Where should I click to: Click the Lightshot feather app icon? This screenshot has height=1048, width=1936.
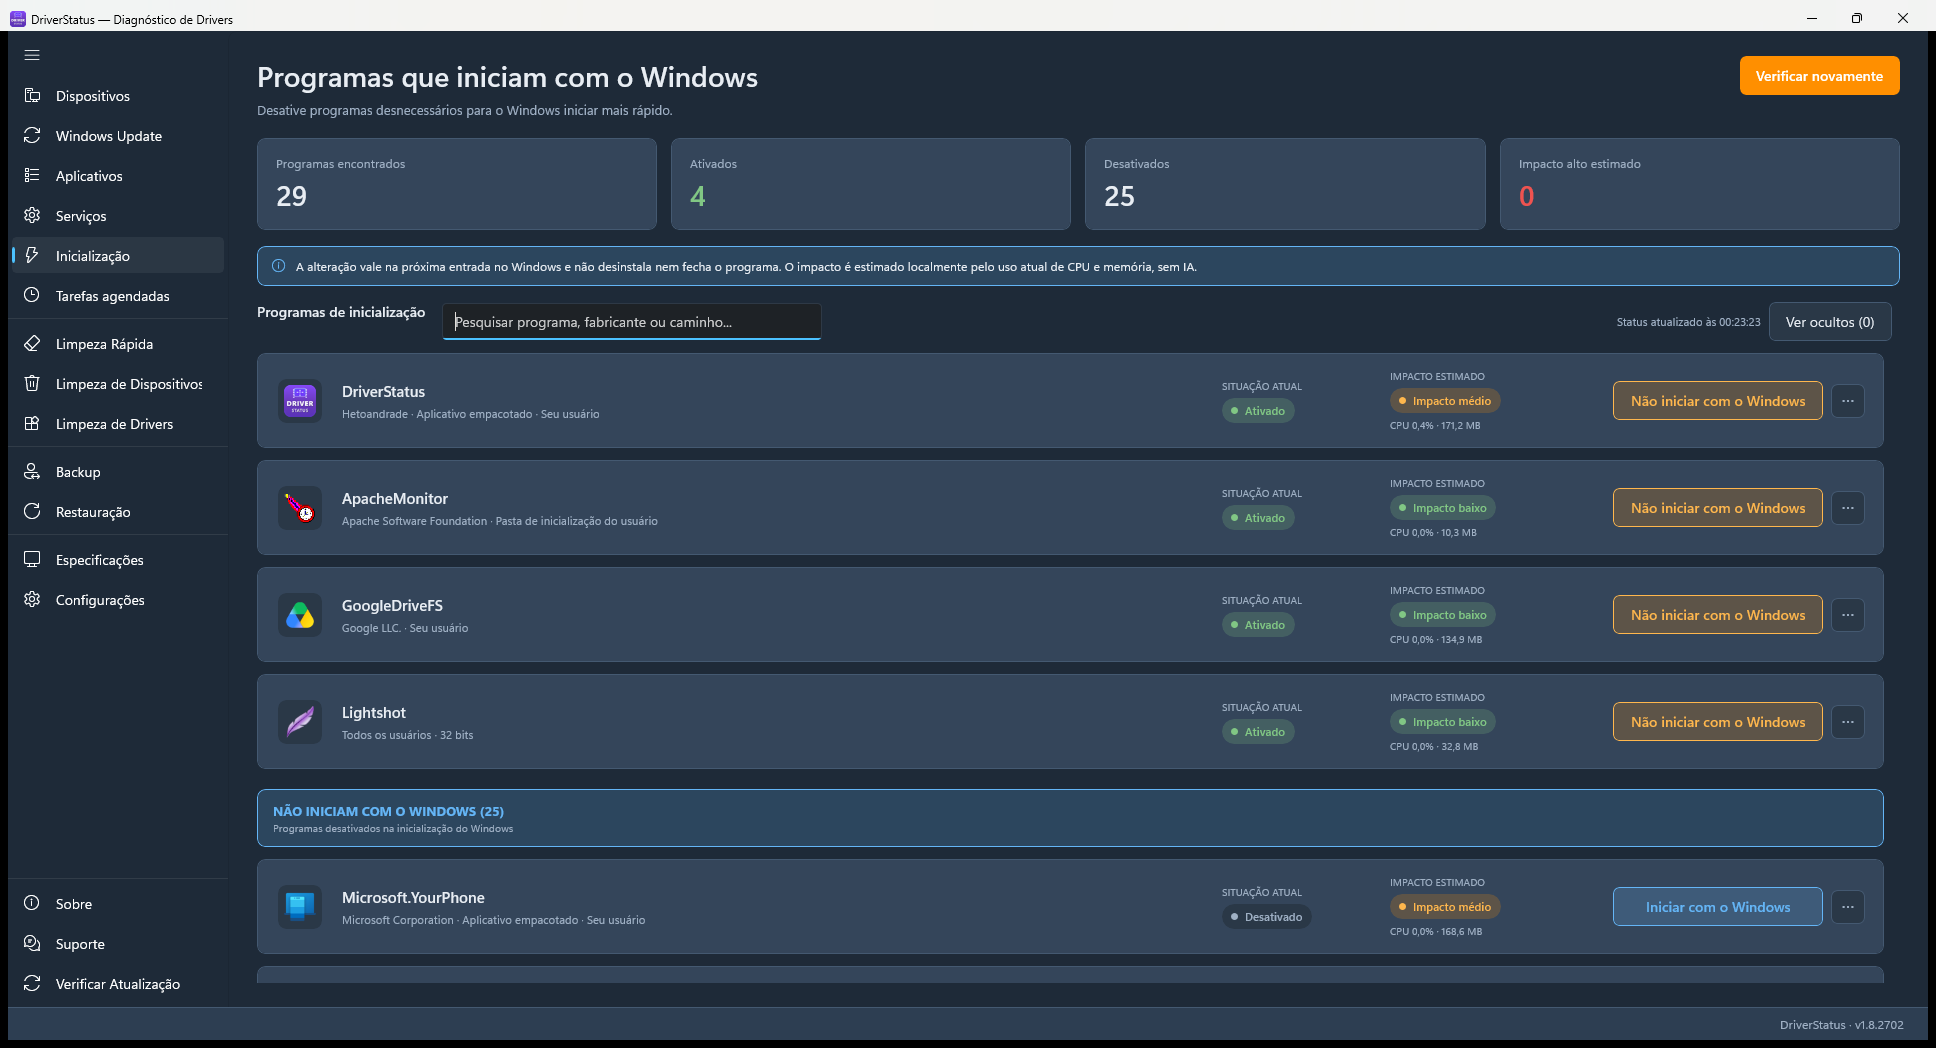tap(300, 722)
